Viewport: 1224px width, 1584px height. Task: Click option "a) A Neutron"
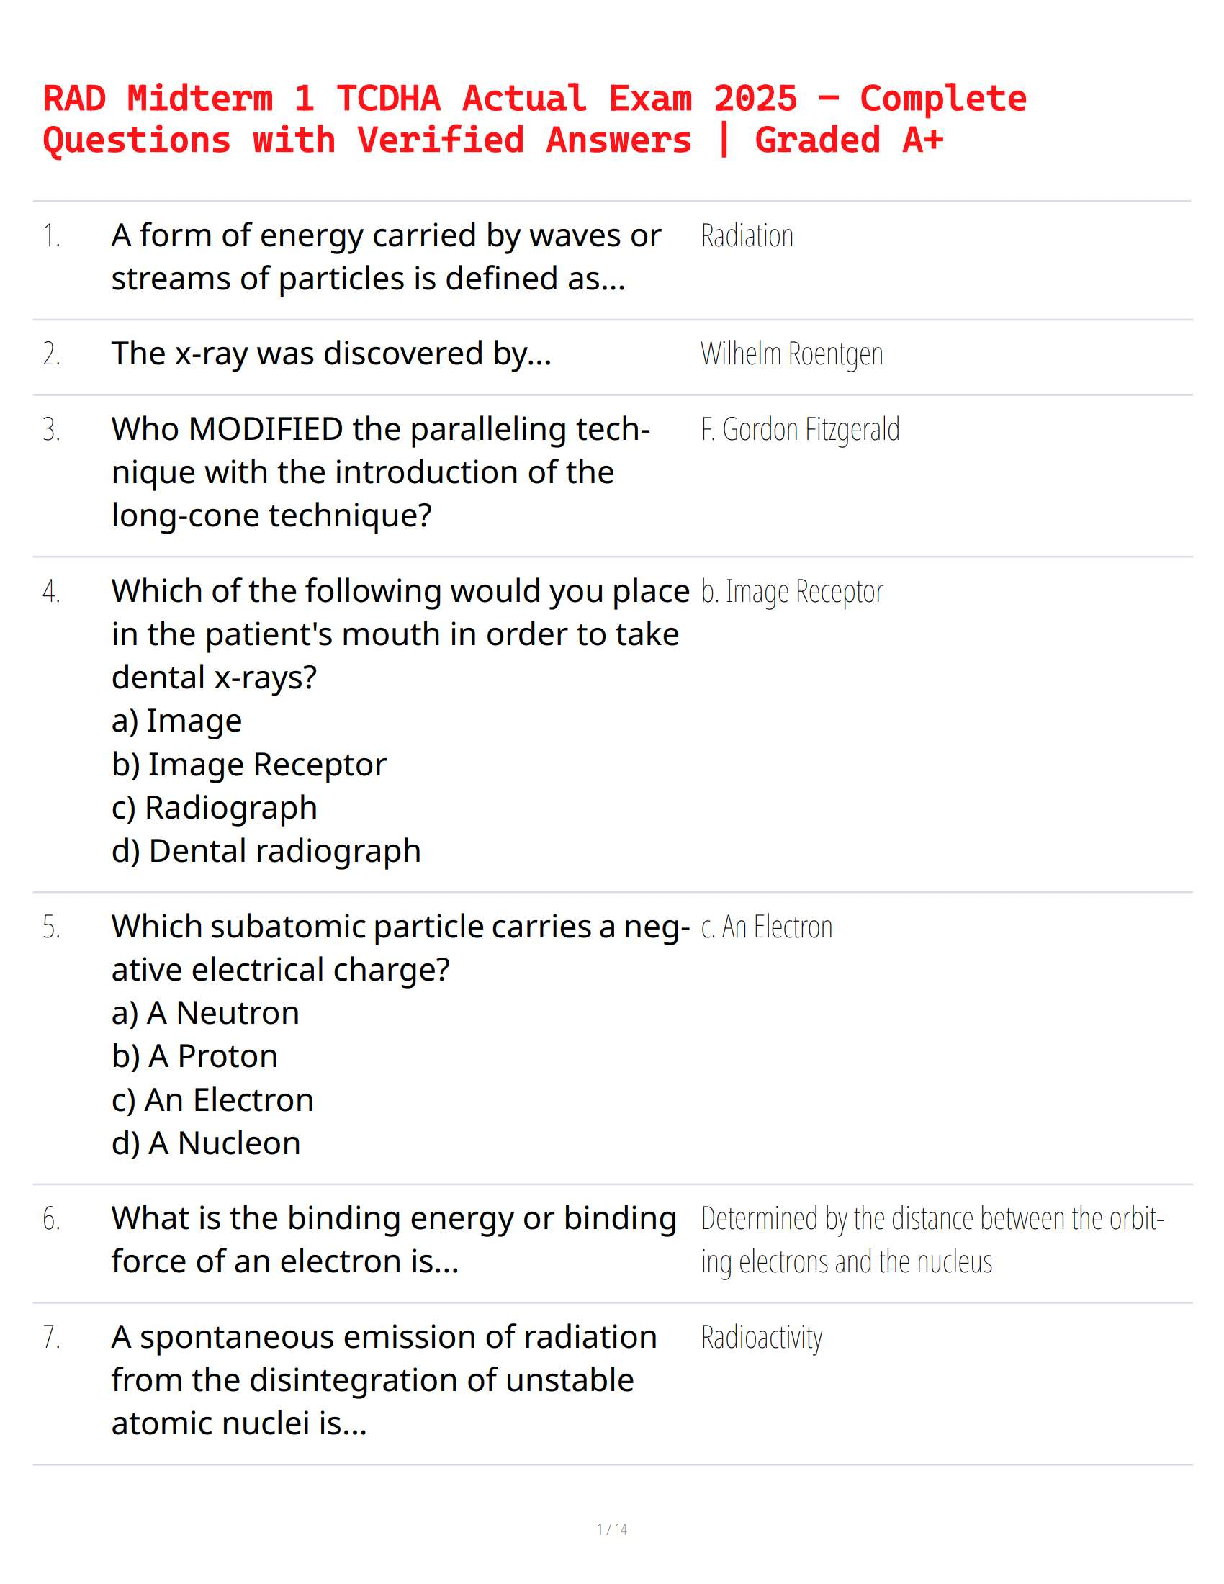205,1013
